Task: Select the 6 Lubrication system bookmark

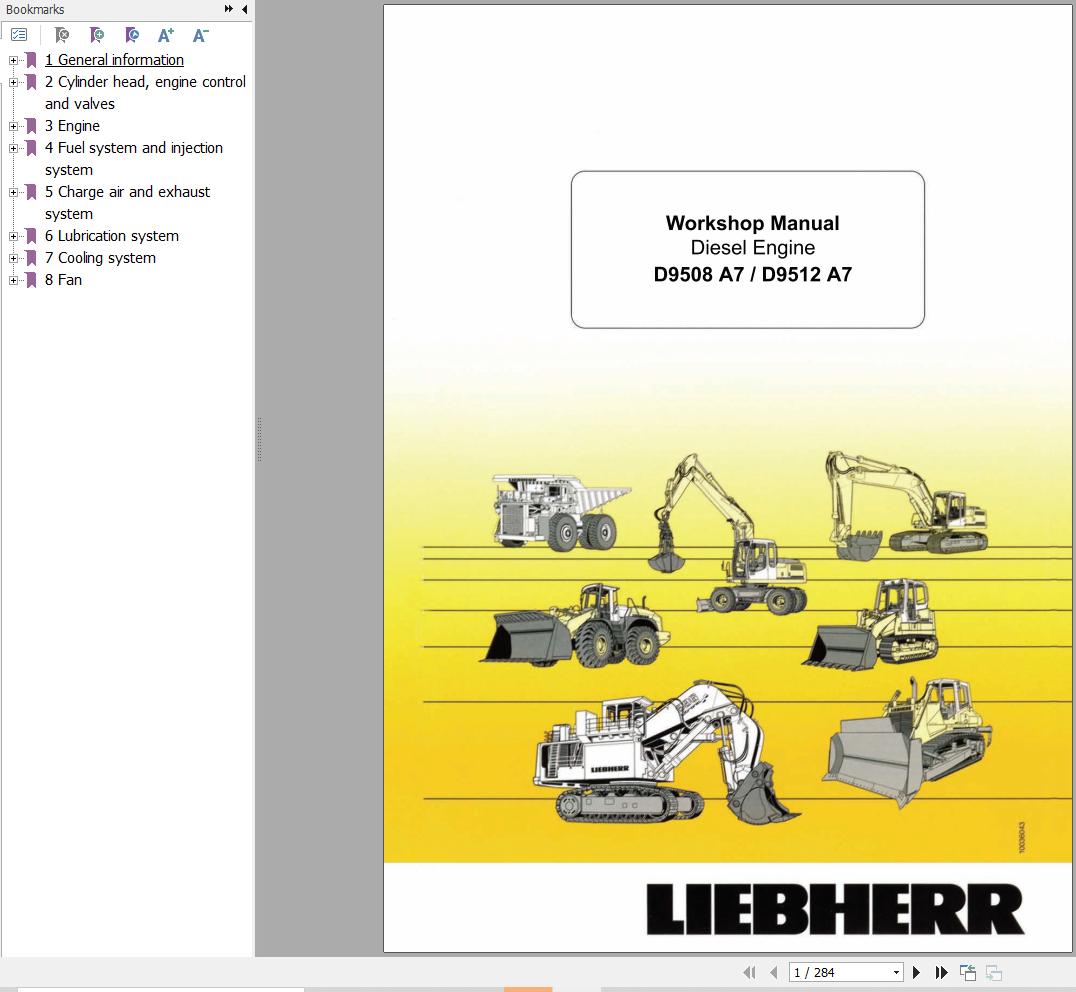Action: click(112, 235)
